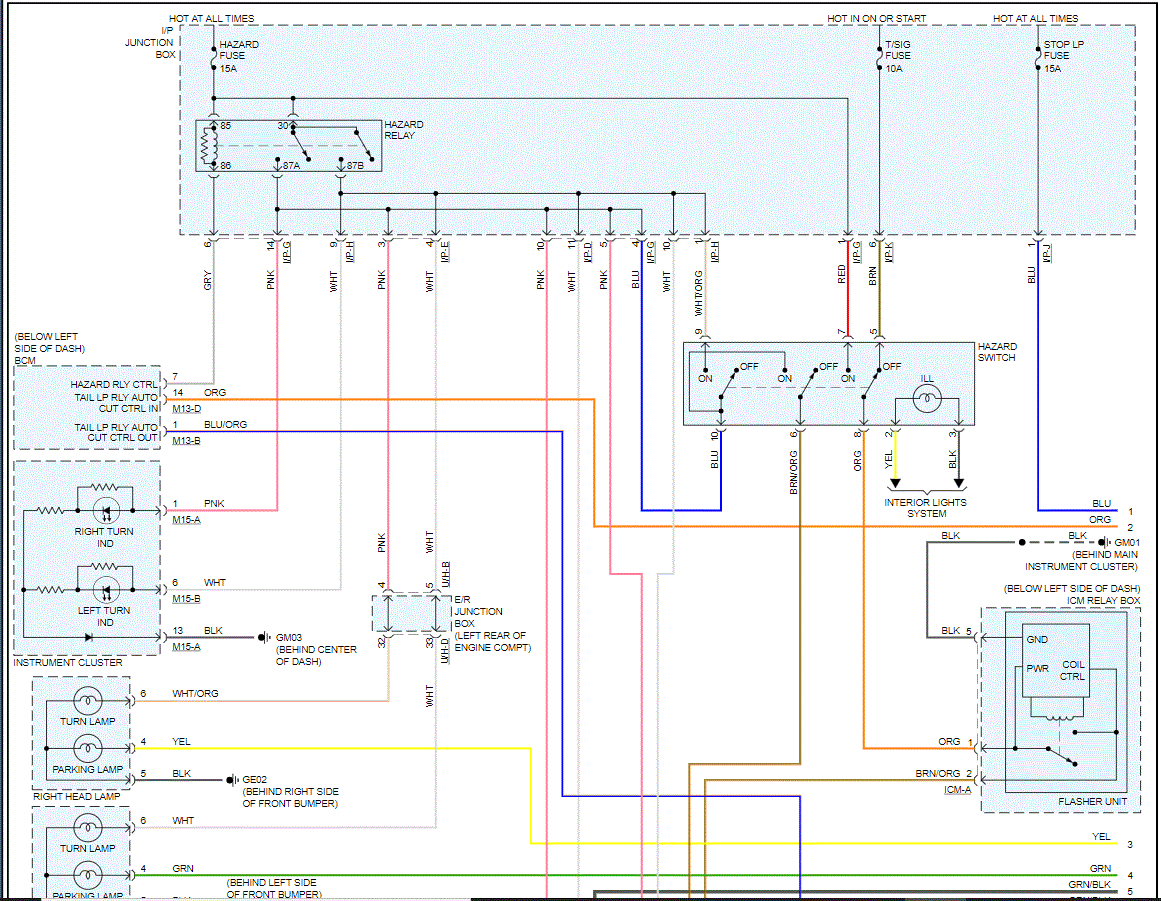Viewport: 1161px width, 901px height.
Task: Open the M13-B connector link
Action: (x=187, y=441)
